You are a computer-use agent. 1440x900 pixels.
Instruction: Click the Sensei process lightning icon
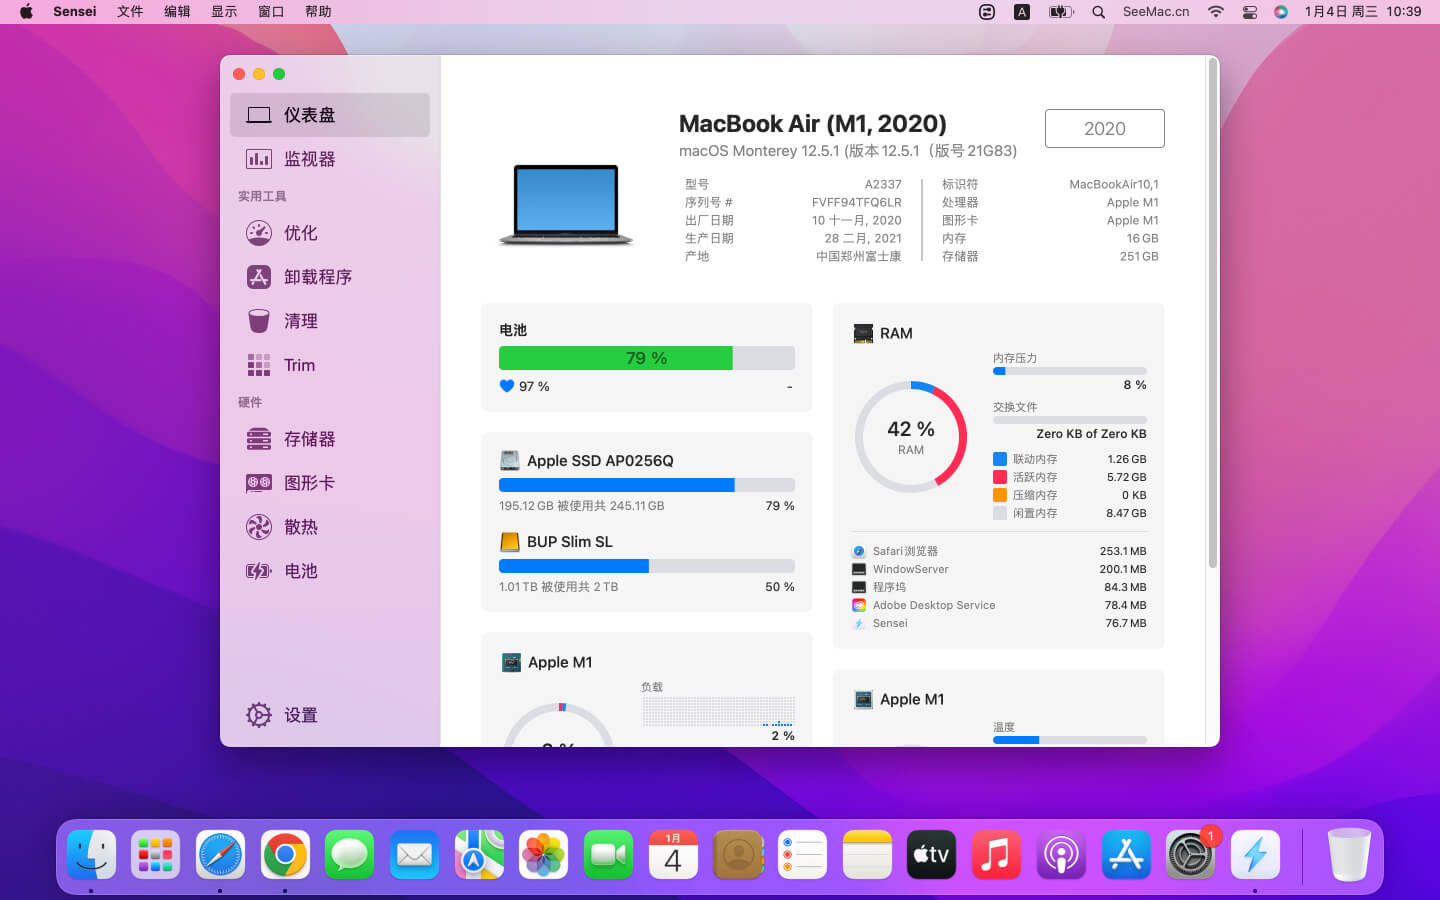(858, 623)
